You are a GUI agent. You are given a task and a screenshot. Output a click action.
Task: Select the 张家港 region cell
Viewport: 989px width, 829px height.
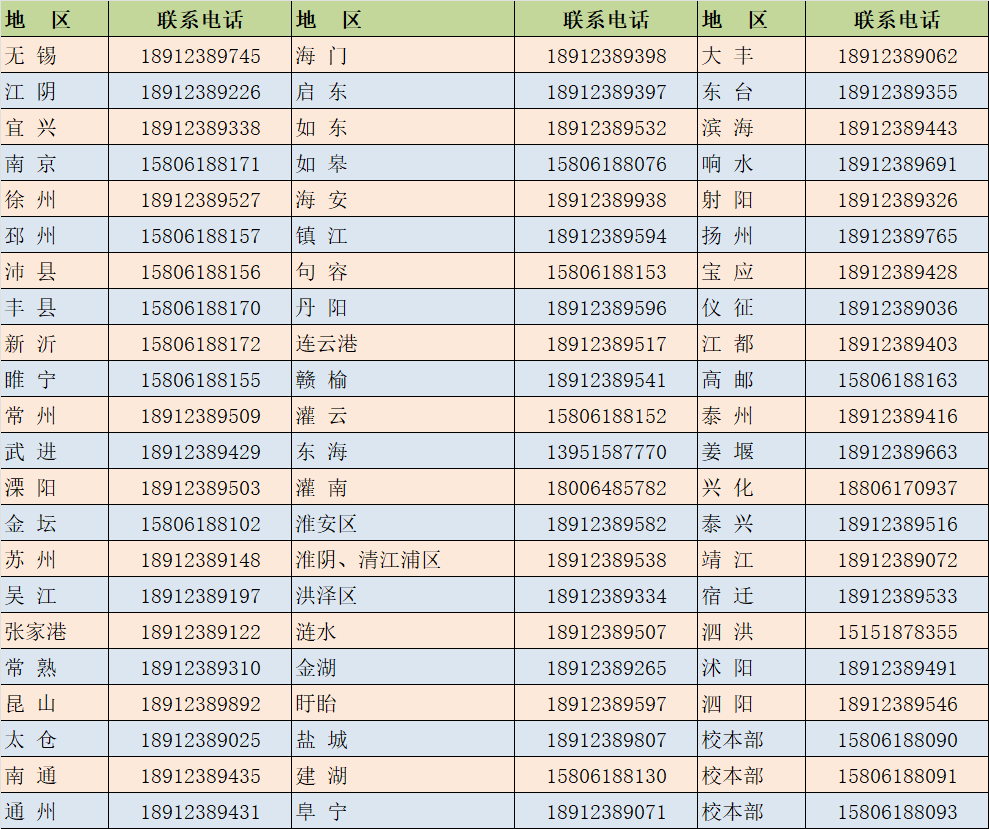pos(36,632)
